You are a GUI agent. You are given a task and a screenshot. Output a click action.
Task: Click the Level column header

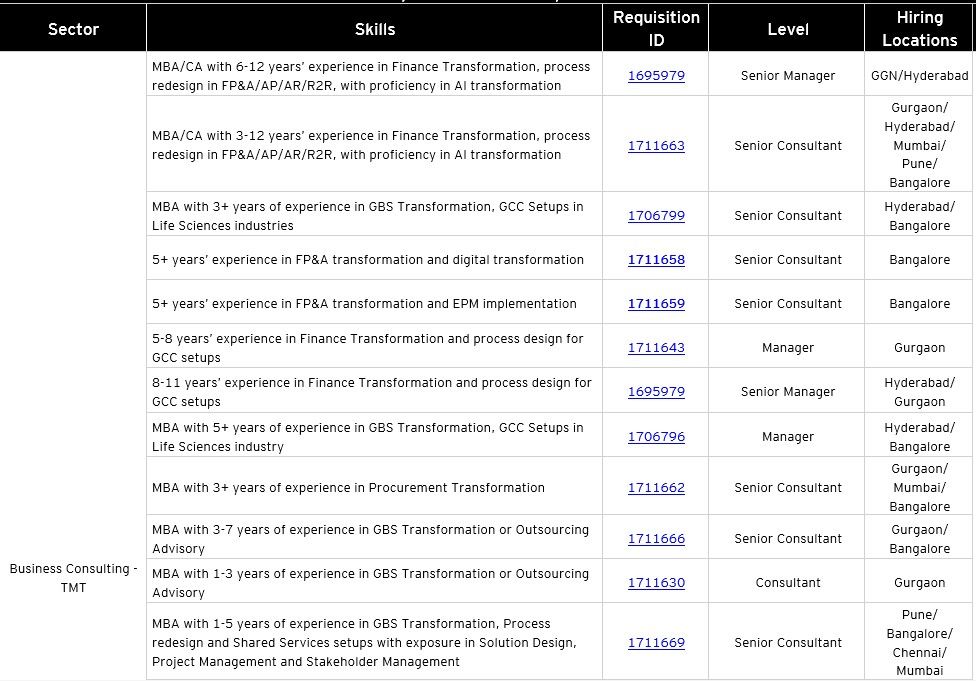pos(787,28)
